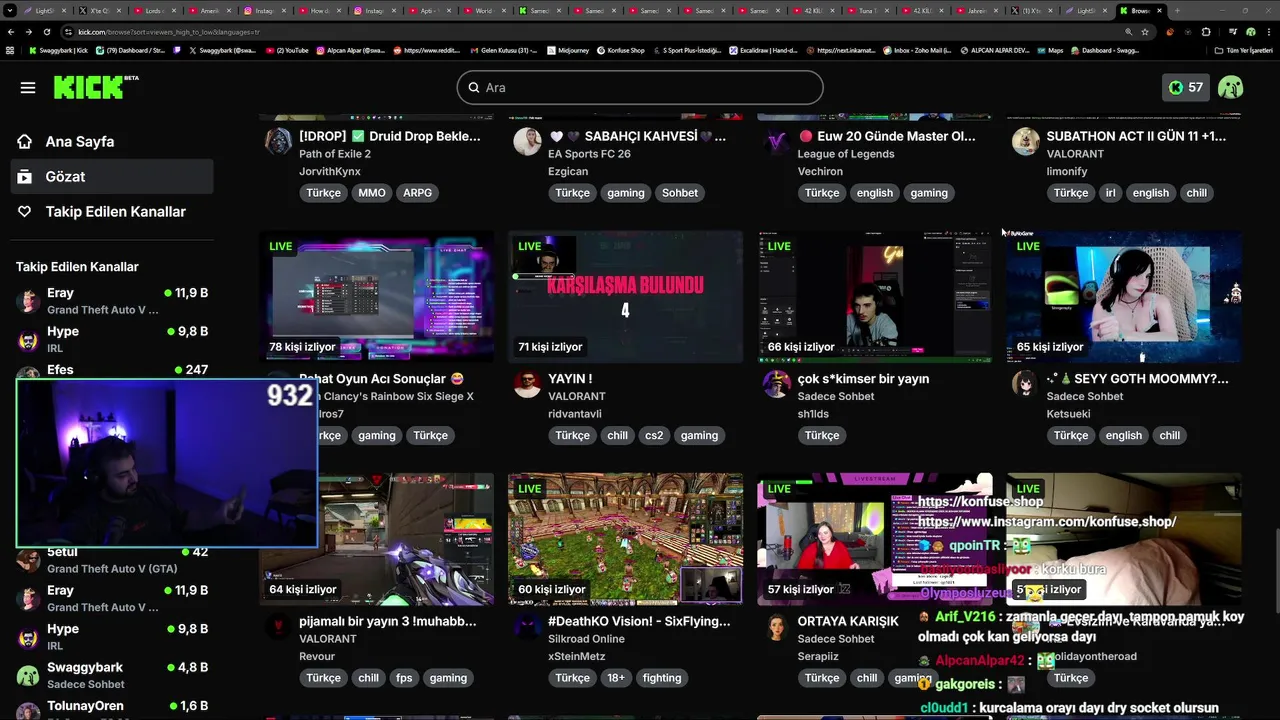The height and width of the screenshot is (720, 1280).
Task: Open Serapiiz channel avatar
Action: 776,627
